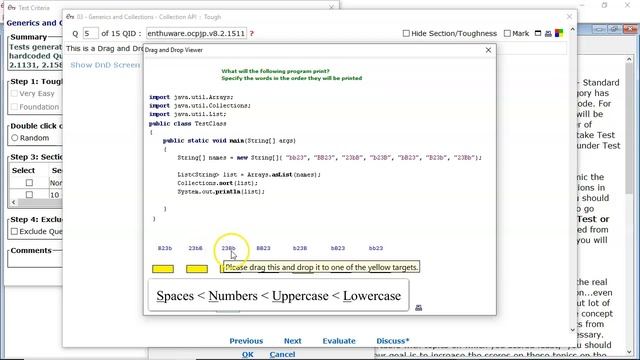This screenshot has width=640, height=360.
Task: Click the window layout icon beside Mark
Action: click(538, 33)
